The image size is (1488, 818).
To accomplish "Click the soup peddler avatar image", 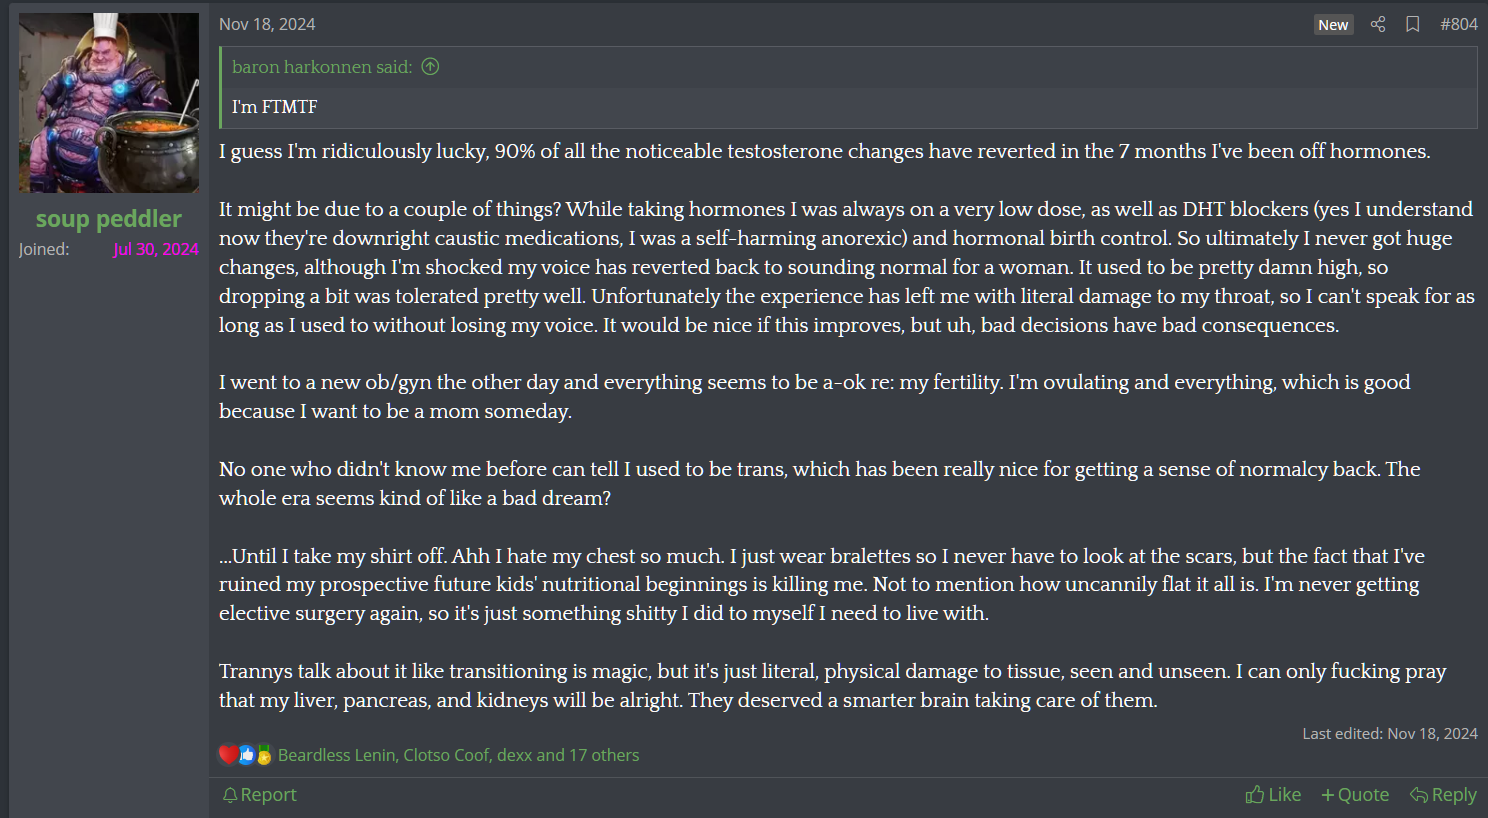I will [x=109, y=103].
